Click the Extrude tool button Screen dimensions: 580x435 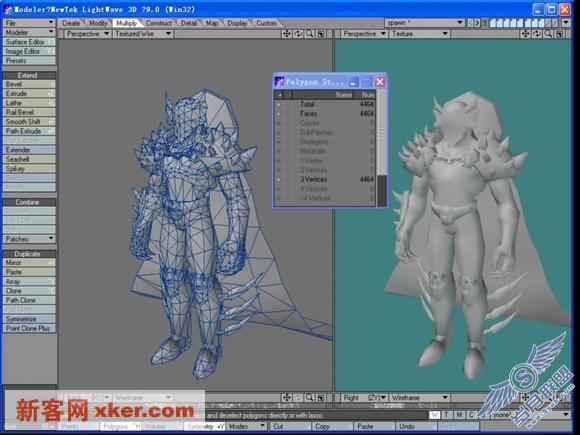[29, 94]
